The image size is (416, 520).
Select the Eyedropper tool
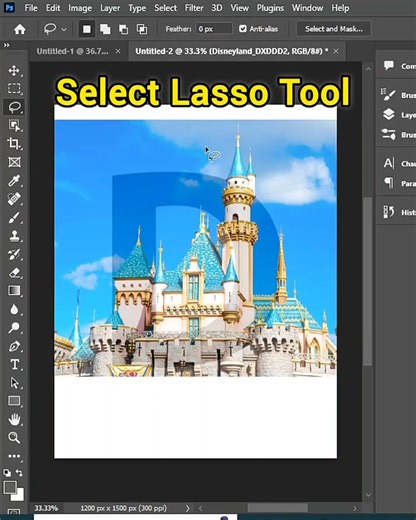[14, 181]
